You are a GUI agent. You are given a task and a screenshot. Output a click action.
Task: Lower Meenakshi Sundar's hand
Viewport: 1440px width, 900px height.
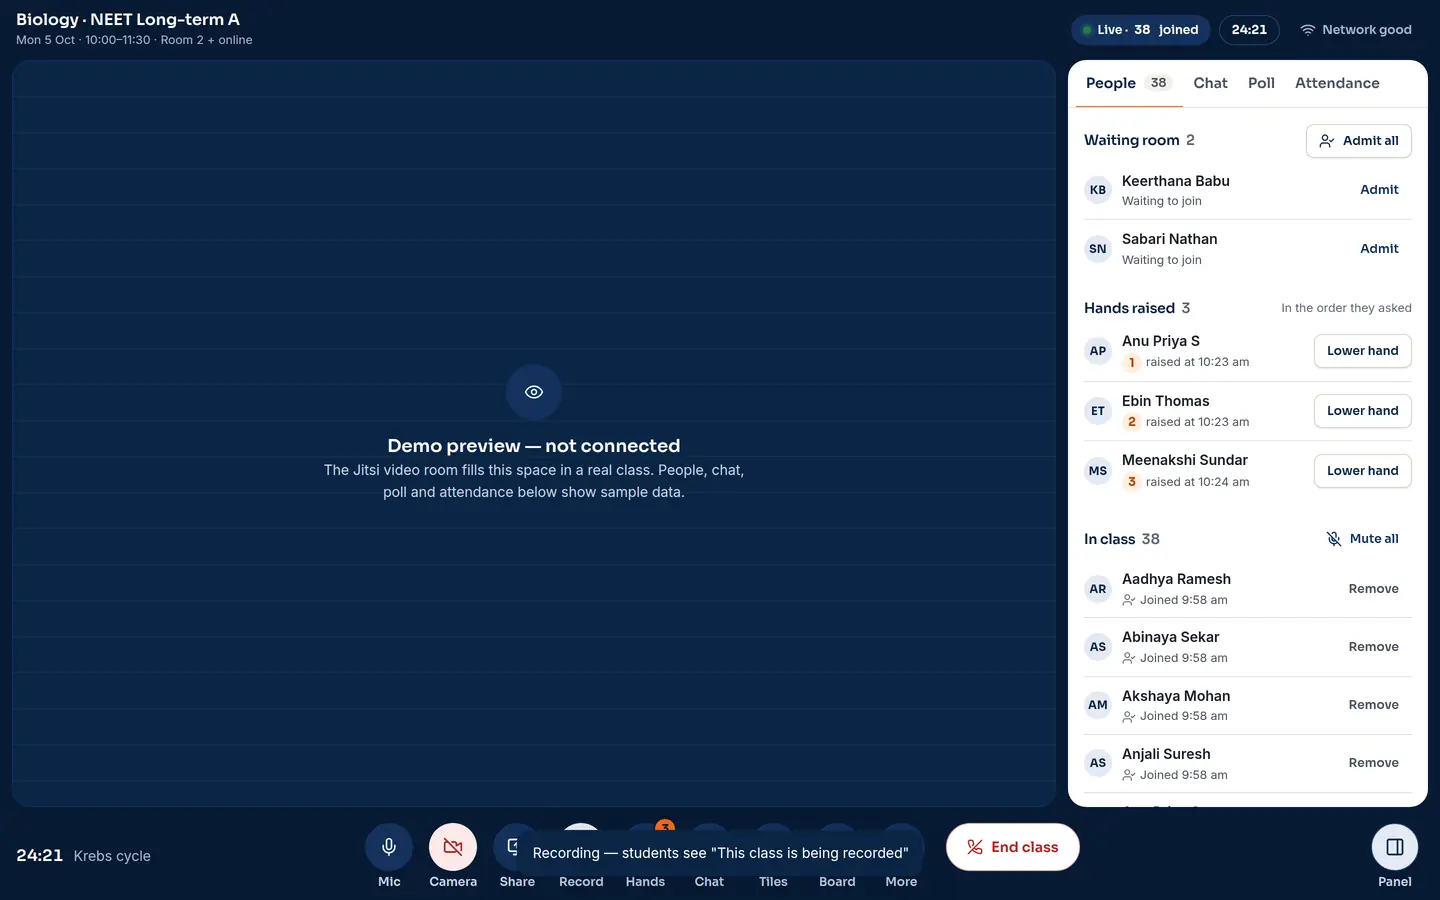[1363, 471]
